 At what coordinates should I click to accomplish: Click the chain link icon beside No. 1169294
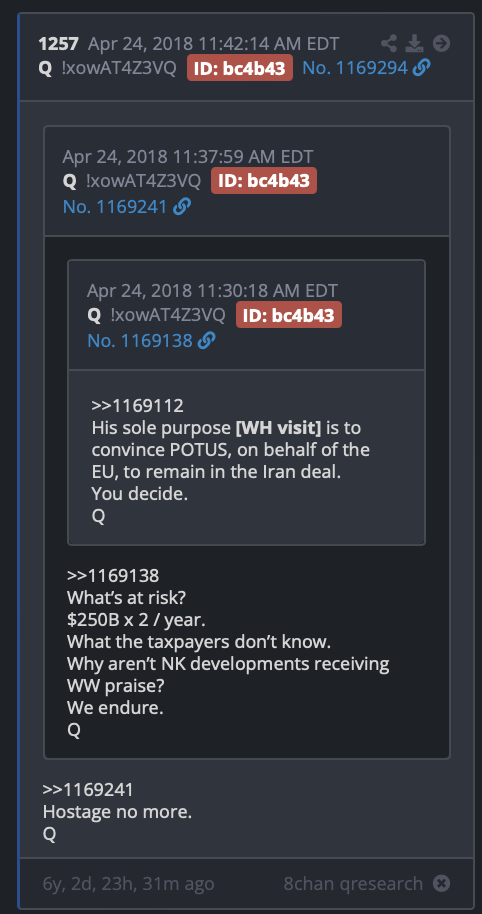(x=421, y=68)
